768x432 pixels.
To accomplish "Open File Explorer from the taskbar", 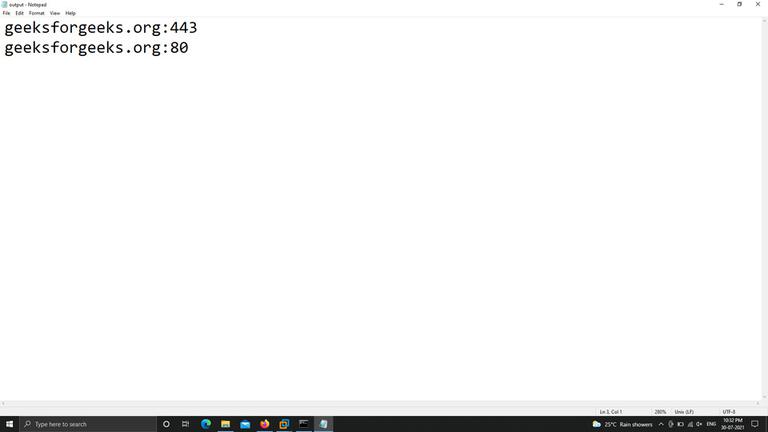I will [x=225, y=424].
